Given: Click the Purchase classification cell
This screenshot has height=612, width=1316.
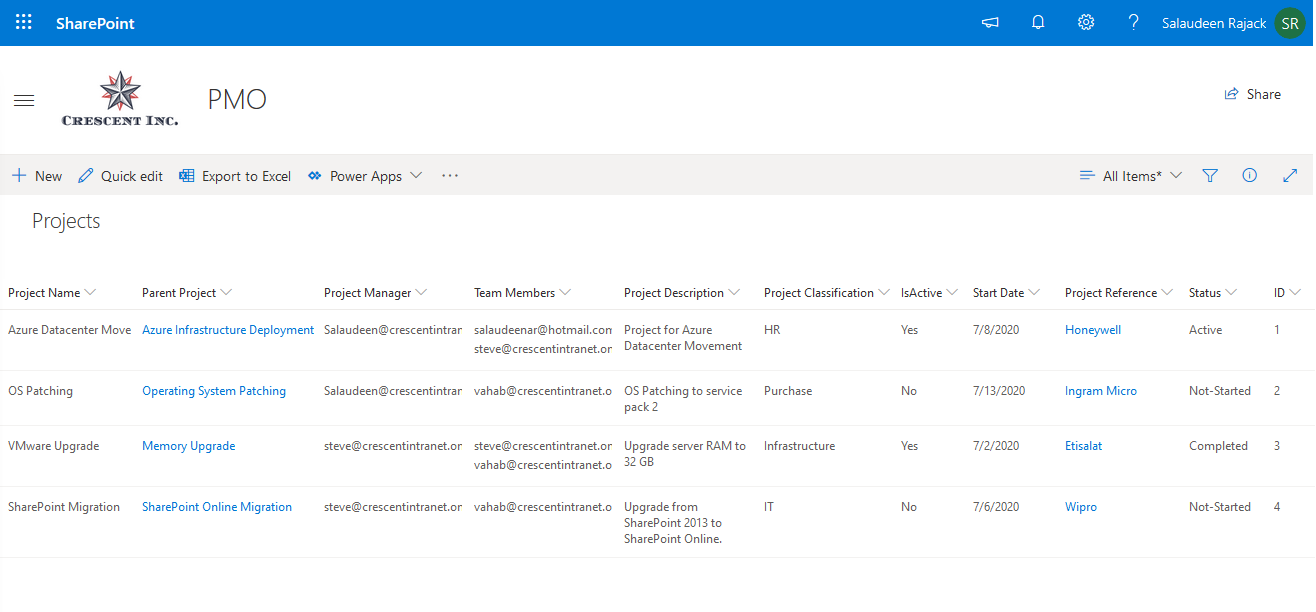Looking at the screenshot, I should [788, 391].
